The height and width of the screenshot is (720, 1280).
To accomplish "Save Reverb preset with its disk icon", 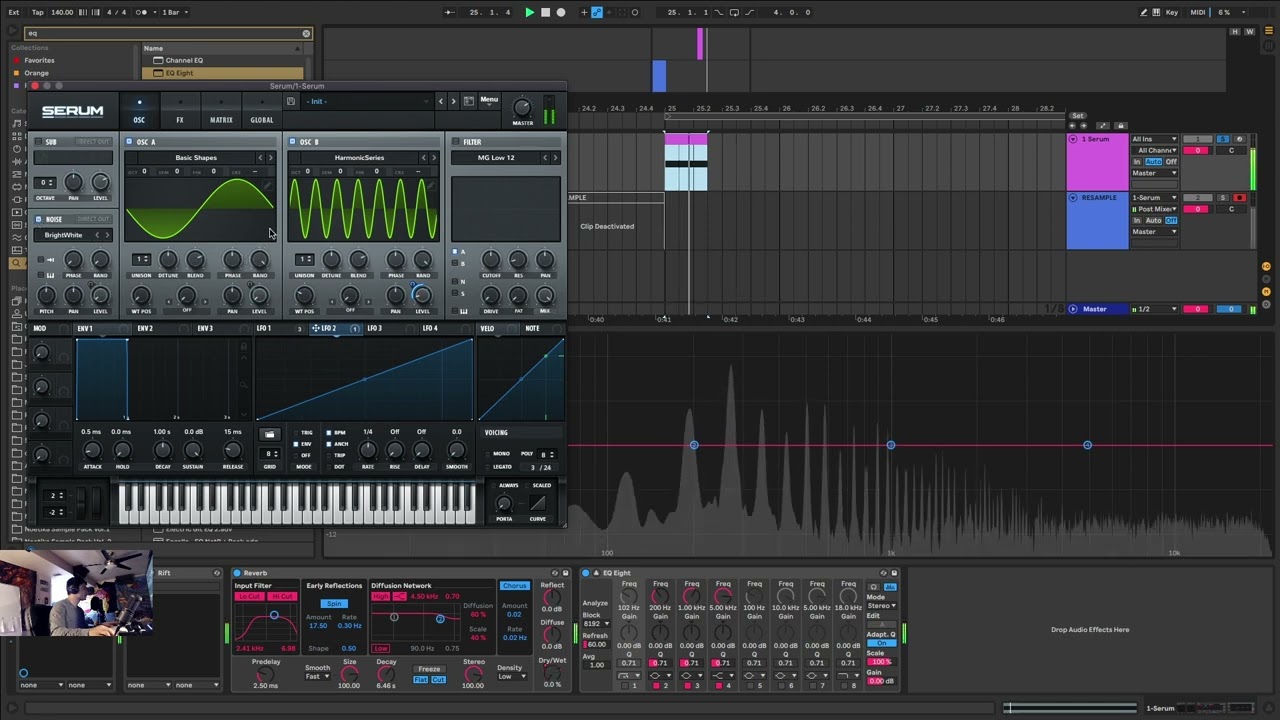I will click(567, 573).
